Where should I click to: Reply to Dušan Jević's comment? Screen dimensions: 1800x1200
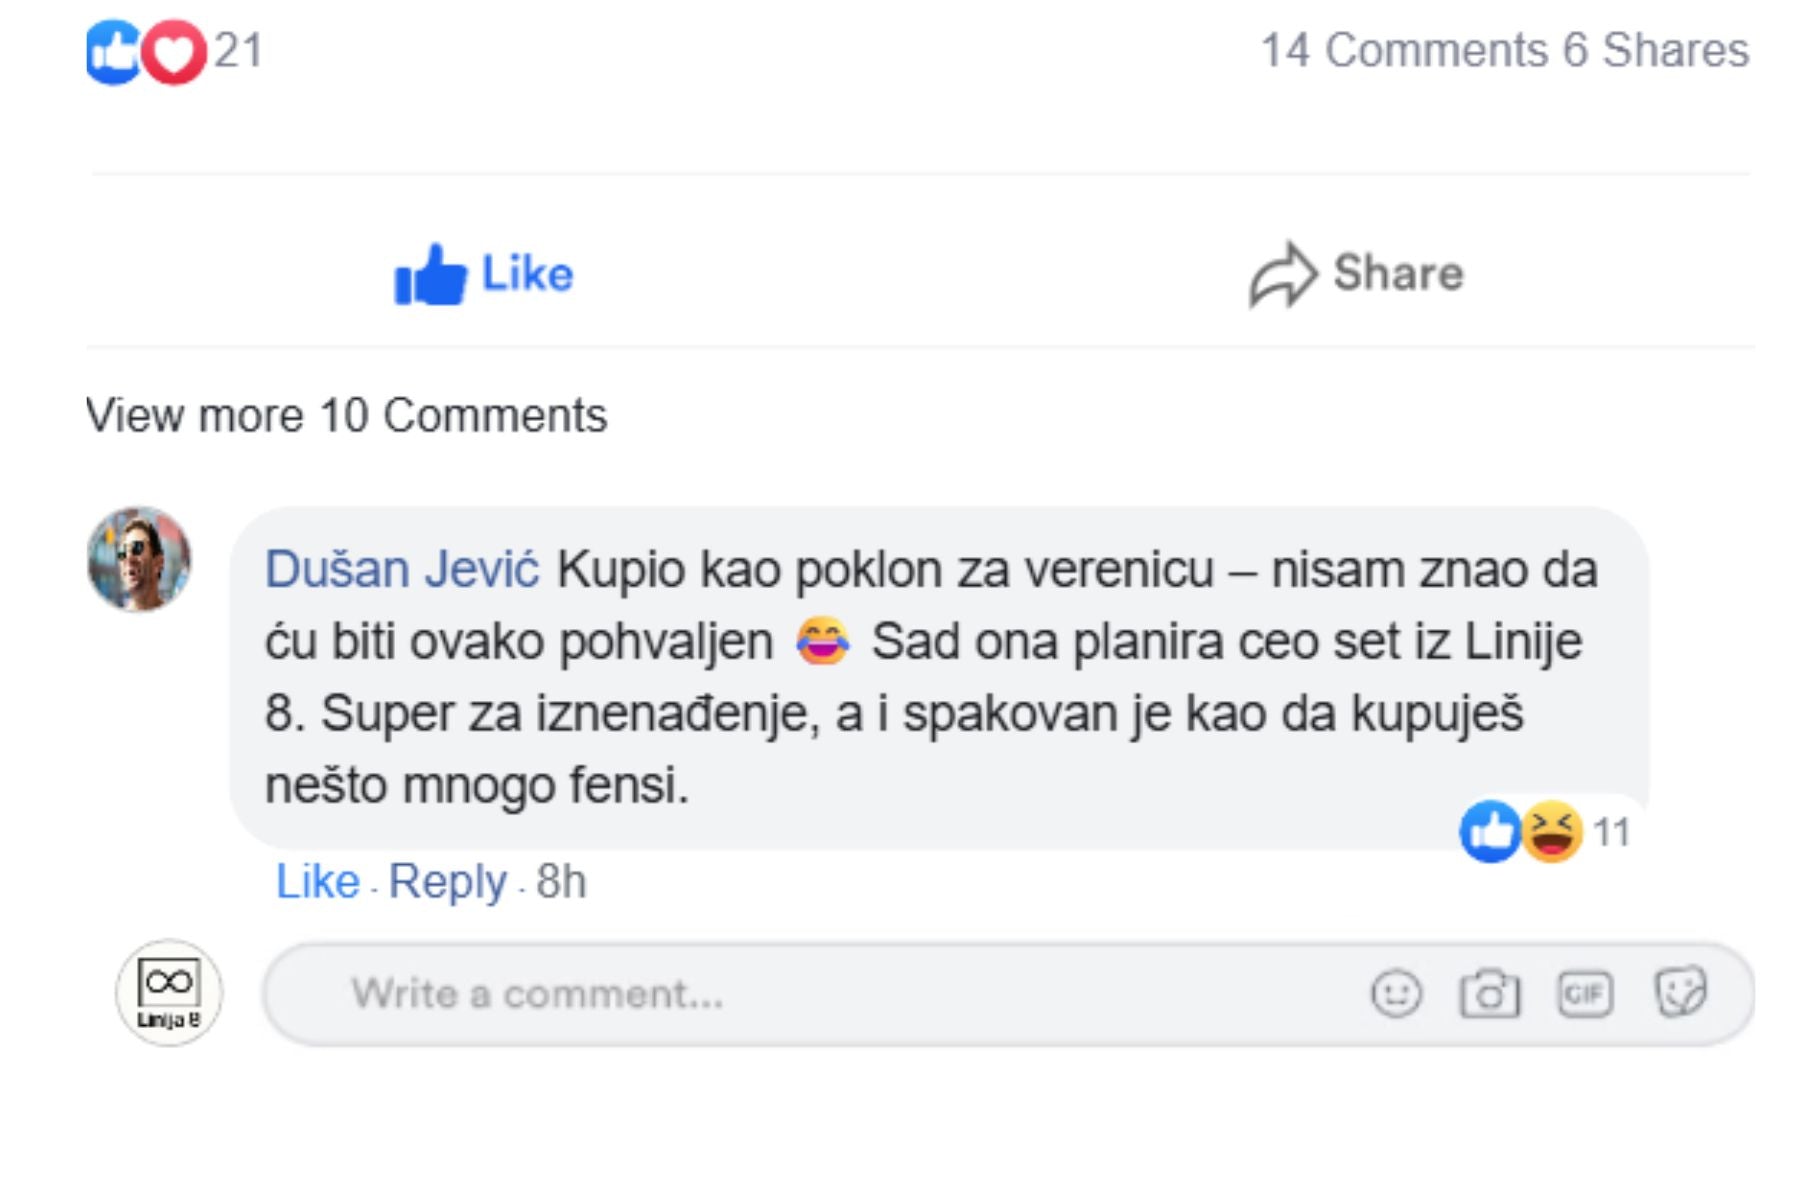(x=447, y=882)
